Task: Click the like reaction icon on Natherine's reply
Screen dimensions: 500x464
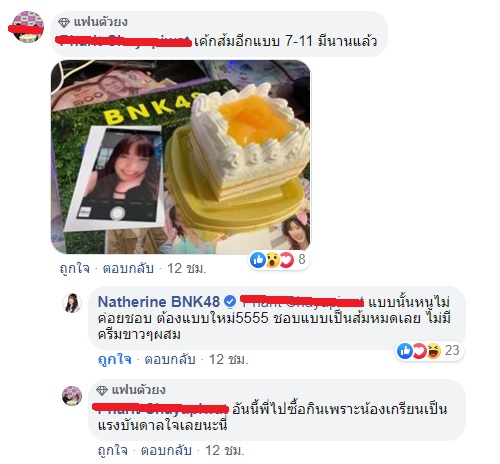Action: click(405, 351)
